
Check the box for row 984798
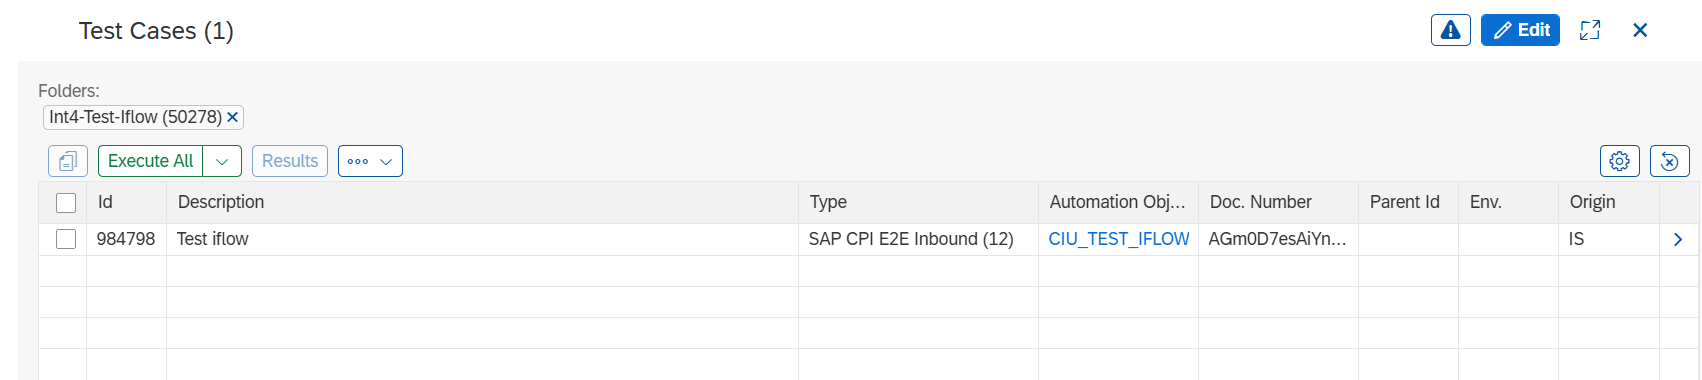tap(66, 239)
